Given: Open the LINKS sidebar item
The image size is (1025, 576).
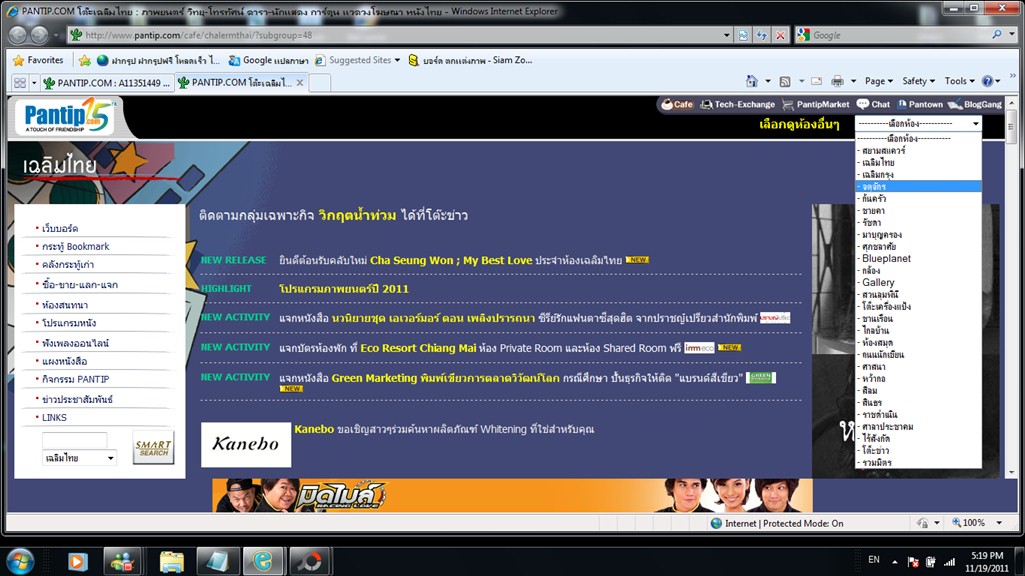Looking at the screenshot, I should click(54, 417).
